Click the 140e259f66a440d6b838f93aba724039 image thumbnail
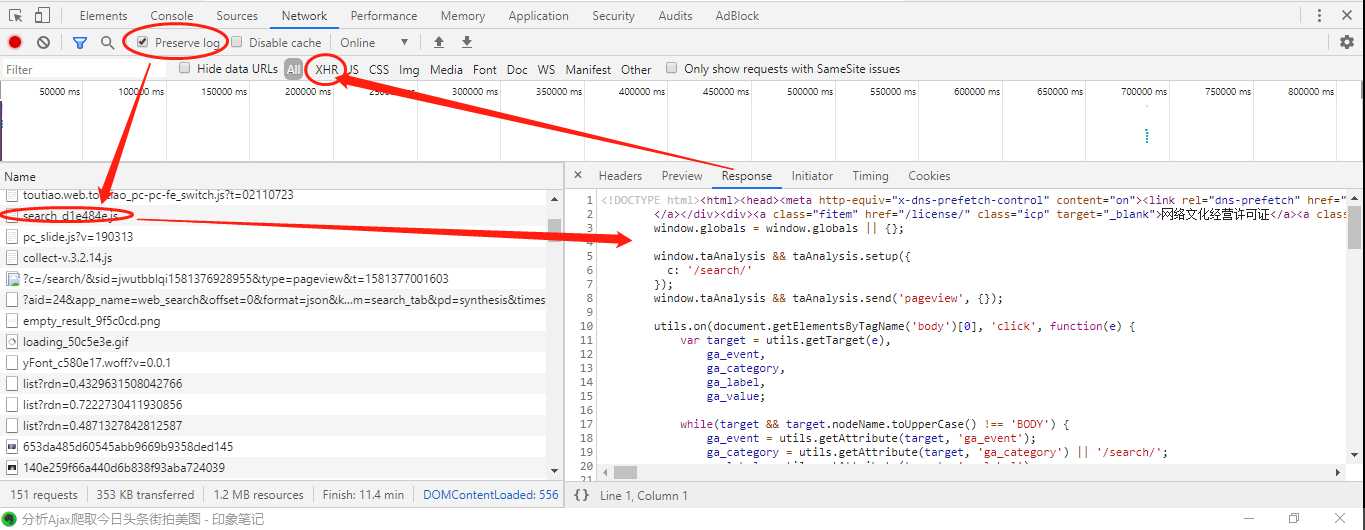 [x=12, y=468]
